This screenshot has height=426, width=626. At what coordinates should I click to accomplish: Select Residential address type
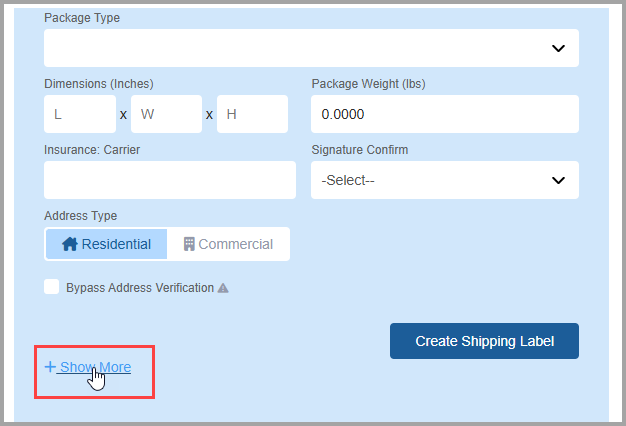(x=107, y=244)
